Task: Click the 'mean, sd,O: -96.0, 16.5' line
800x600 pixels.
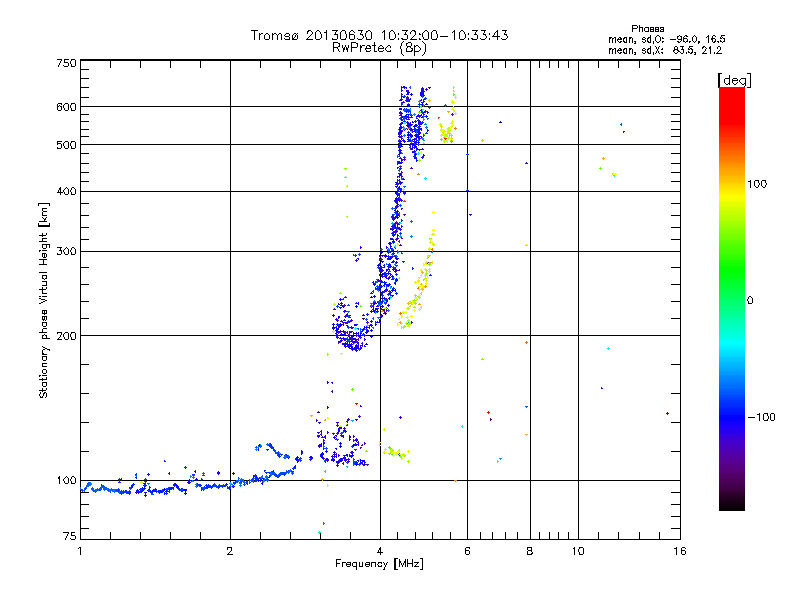Action: [666, 39]
